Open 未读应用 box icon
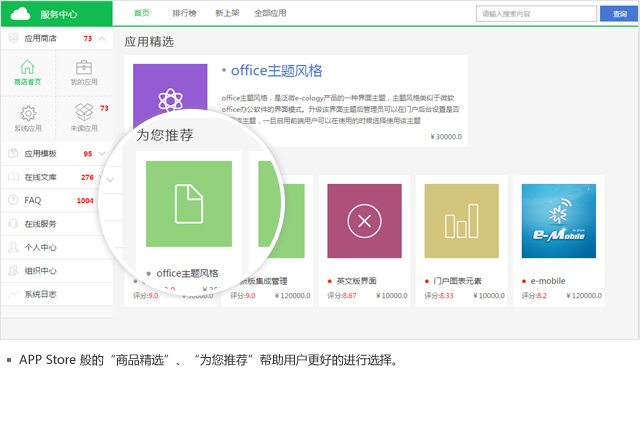Screen dimensions: 640x440 coord(84,113)
